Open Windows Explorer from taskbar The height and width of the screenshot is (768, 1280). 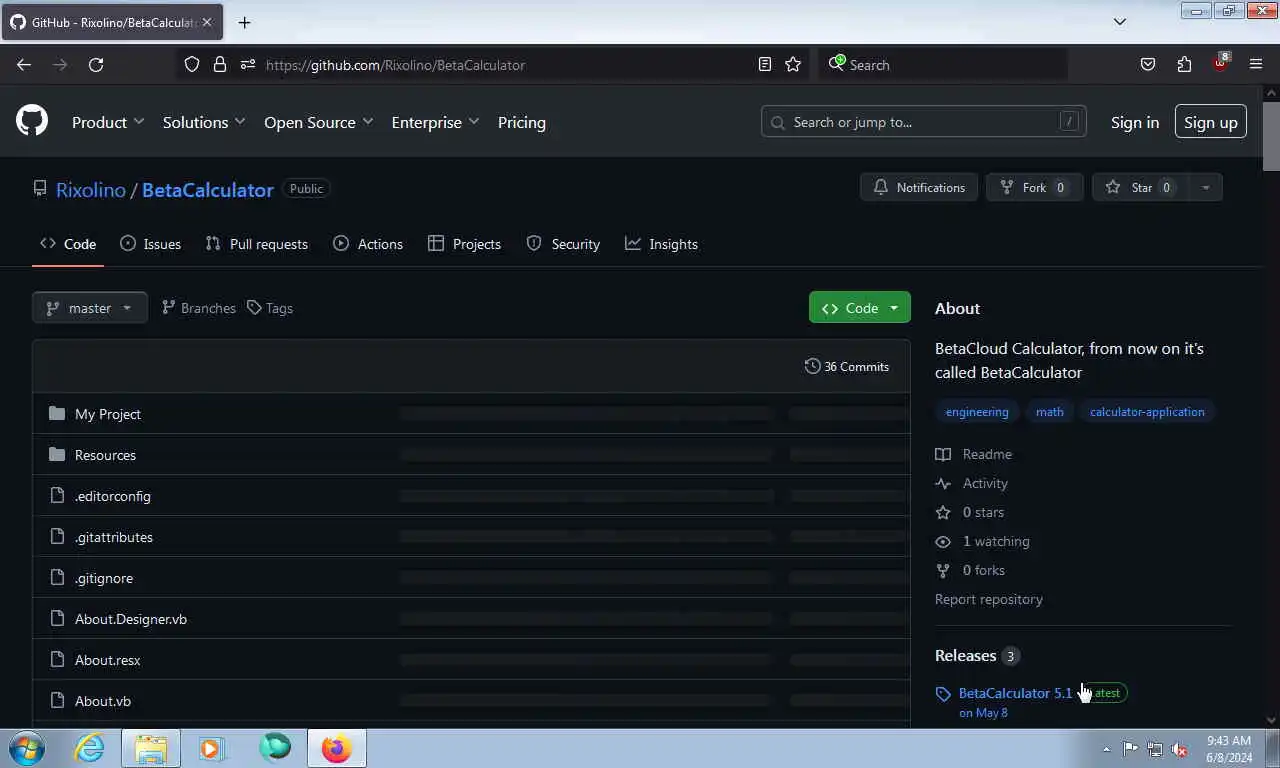pos(151,748)
